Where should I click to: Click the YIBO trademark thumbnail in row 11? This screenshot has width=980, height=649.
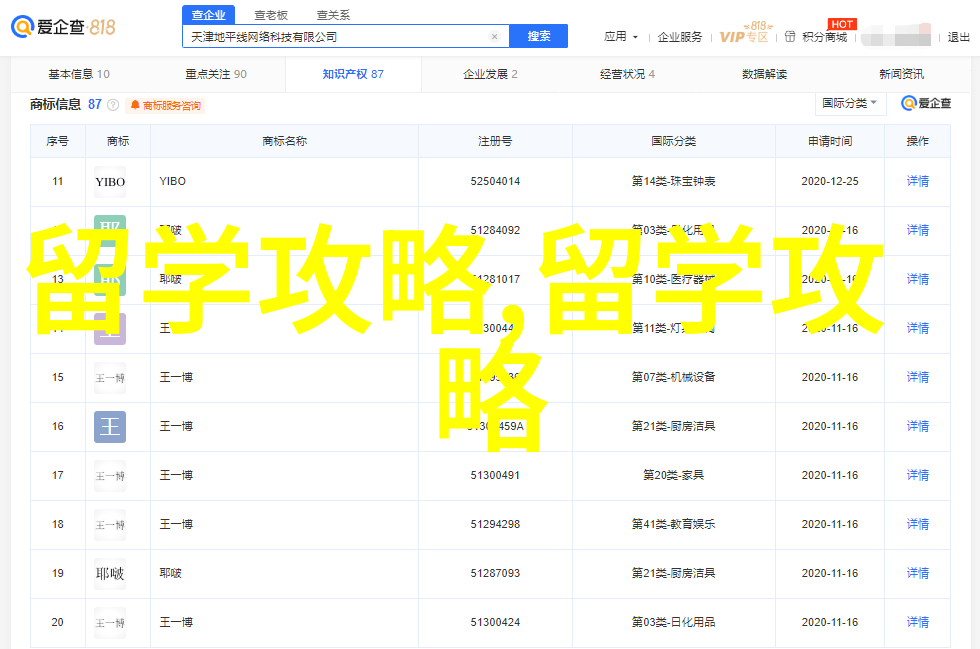pos(110,182)
